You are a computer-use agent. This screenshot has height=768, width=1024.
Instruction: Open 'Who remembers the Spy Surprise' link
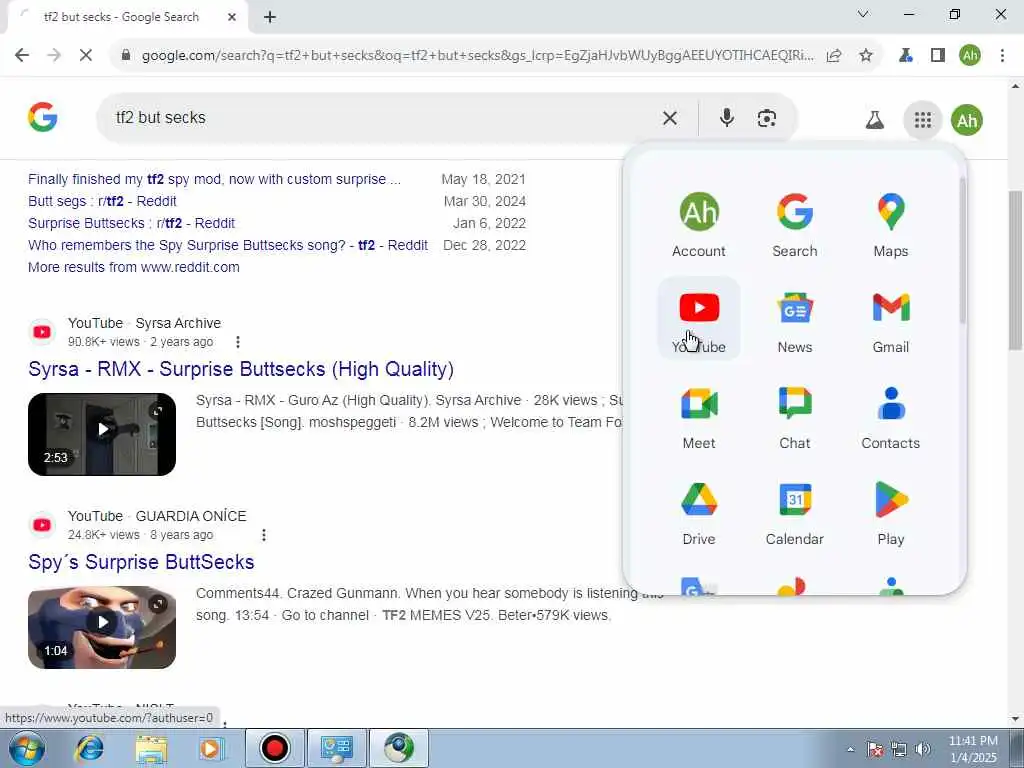click(x=228, y=245)
